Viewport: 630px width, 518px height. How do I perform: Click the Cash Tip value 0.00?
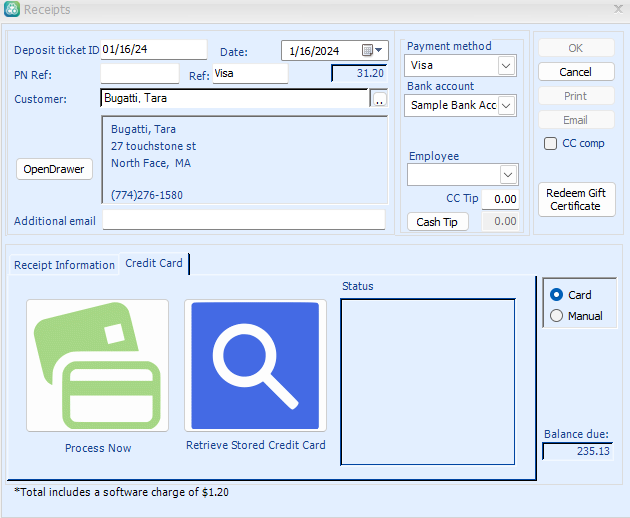click(x=500, y=221)
